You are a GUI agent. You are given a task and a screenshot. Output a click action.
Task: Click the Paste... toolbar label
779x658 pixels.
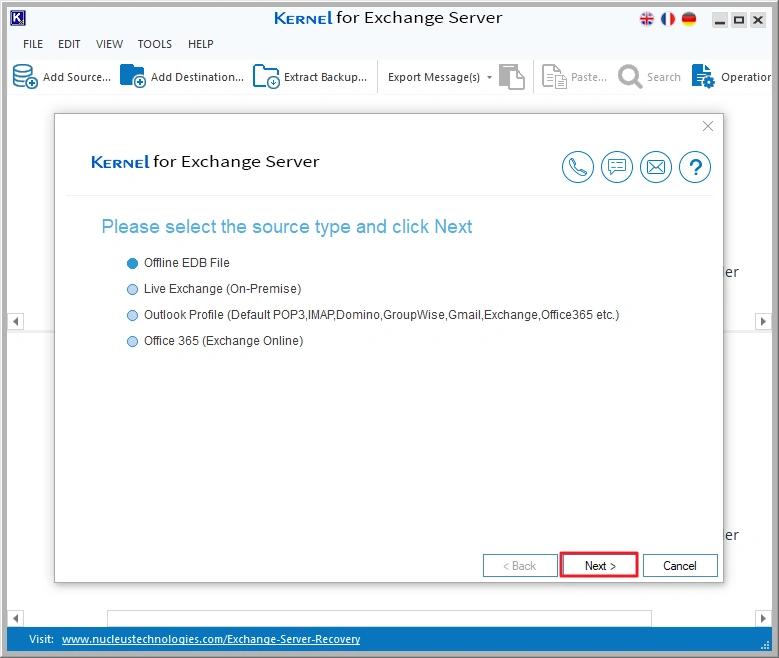(589, 78)
